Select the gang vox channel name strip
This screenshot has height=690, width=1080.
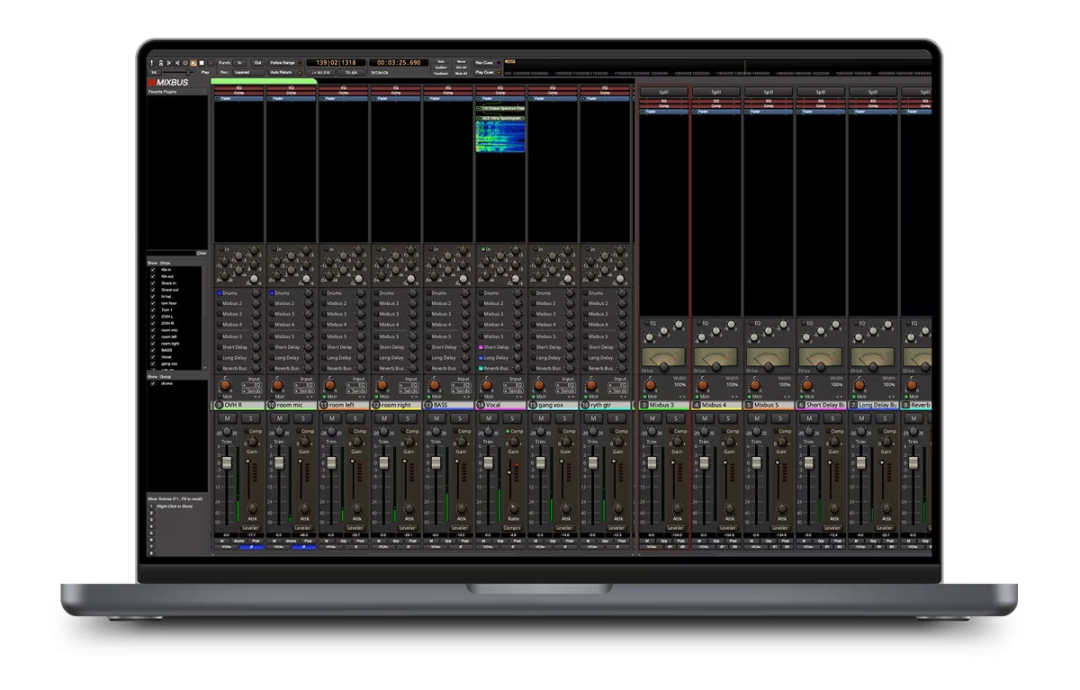tap(553, 406)
